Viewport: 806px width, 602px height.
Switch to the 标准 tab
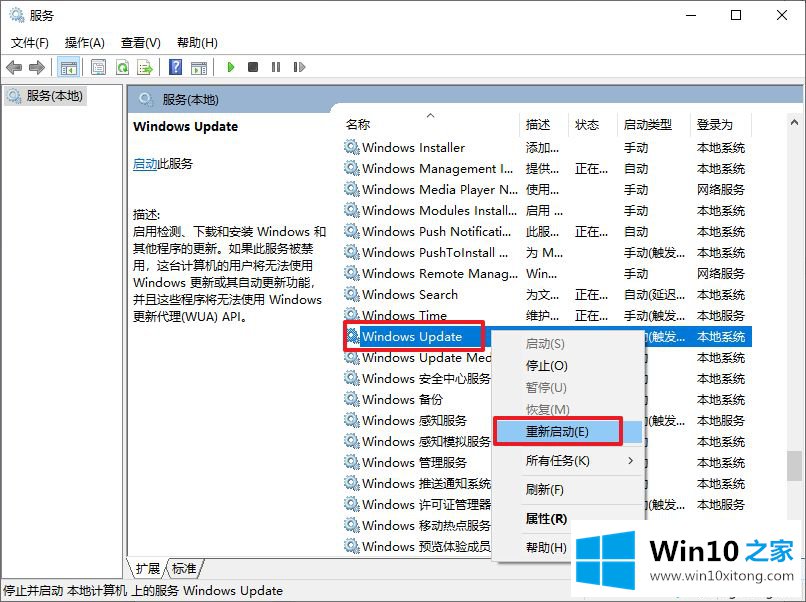[x=184, y=568]
